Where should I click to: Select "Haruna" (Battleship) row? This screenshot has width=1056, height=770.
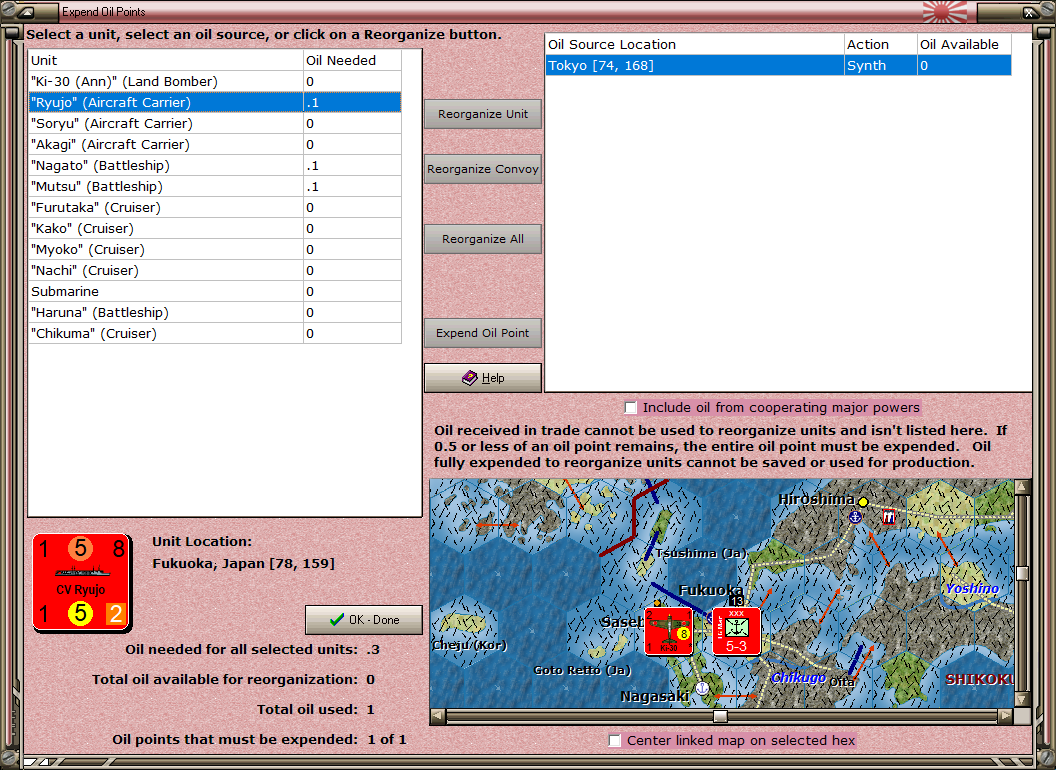215,313
